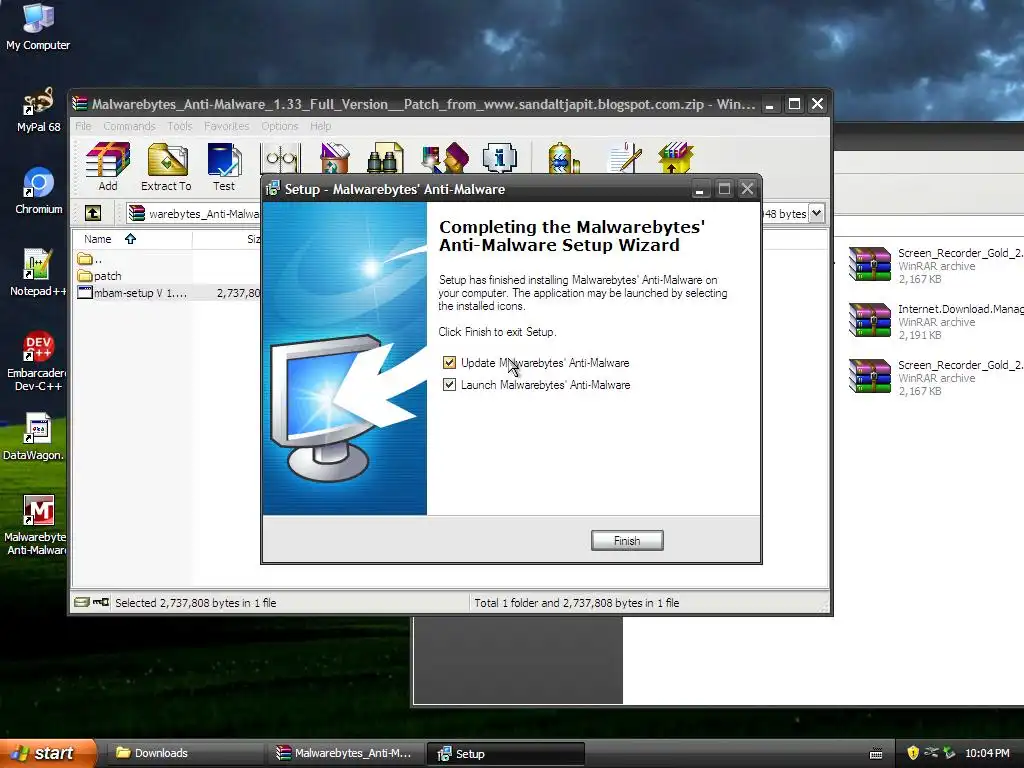Click the Test archive toolbar icon
This screenshot has width=1024, height=768.
pyautogui.click(x=224, y=167)
